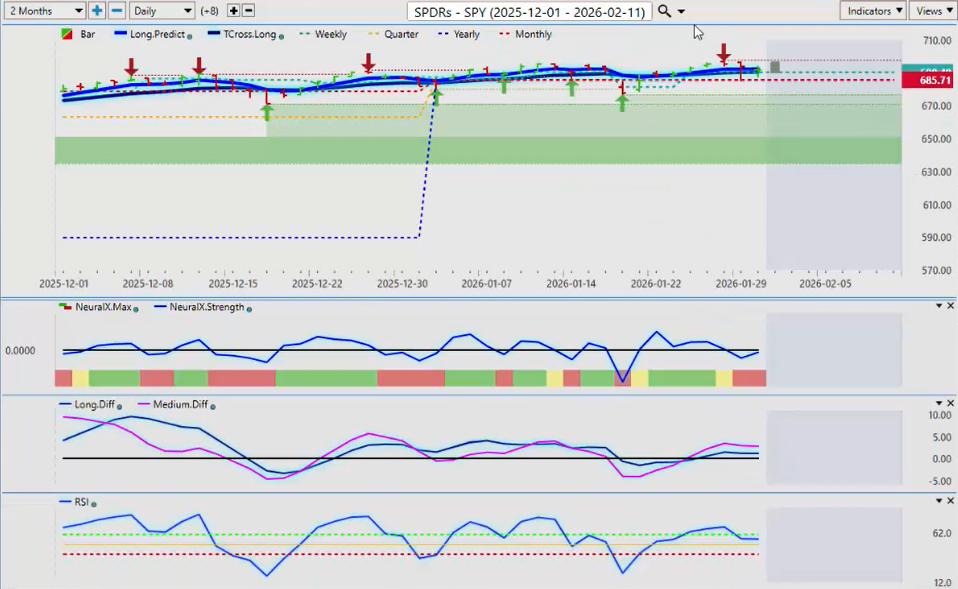Click the magnifying glass search icon
This screenshot has height=589, width=958.
coord(664,11)
